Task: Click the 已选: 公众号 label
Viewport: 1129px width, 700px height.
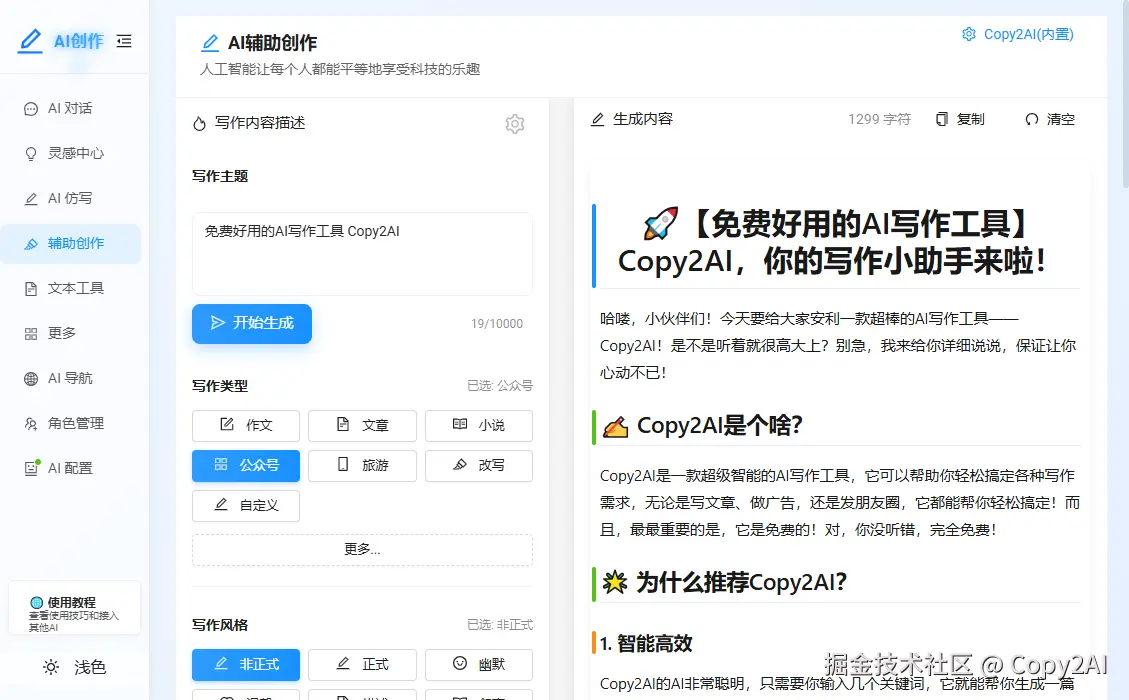Action: (500, 386)
